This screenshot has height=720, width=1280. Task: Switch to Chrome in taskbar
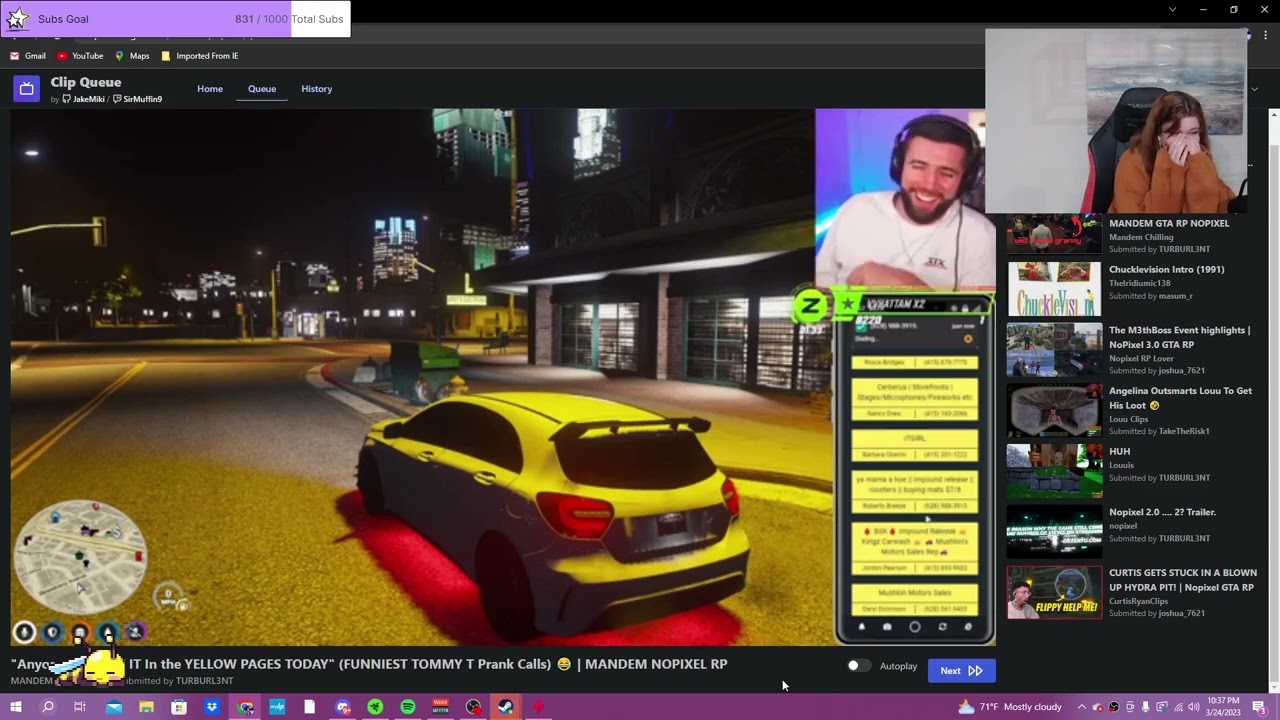[x=245, y=707]
